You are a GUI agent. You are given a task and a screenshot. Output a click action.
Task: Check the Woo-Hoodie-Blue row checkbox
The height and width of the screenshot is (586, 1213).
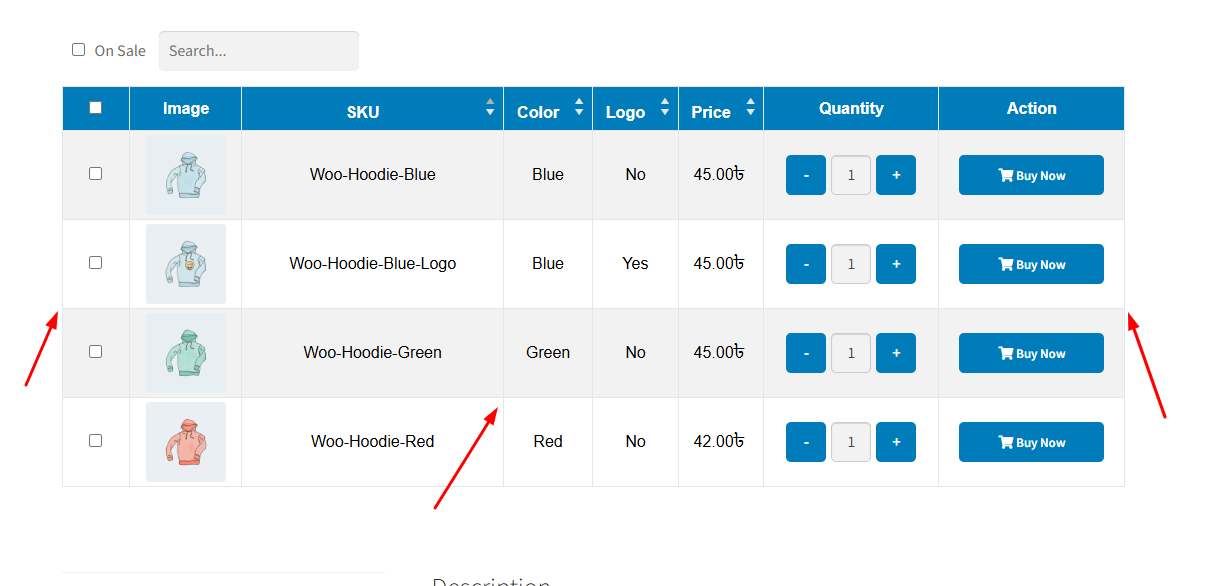pos(96,174)
